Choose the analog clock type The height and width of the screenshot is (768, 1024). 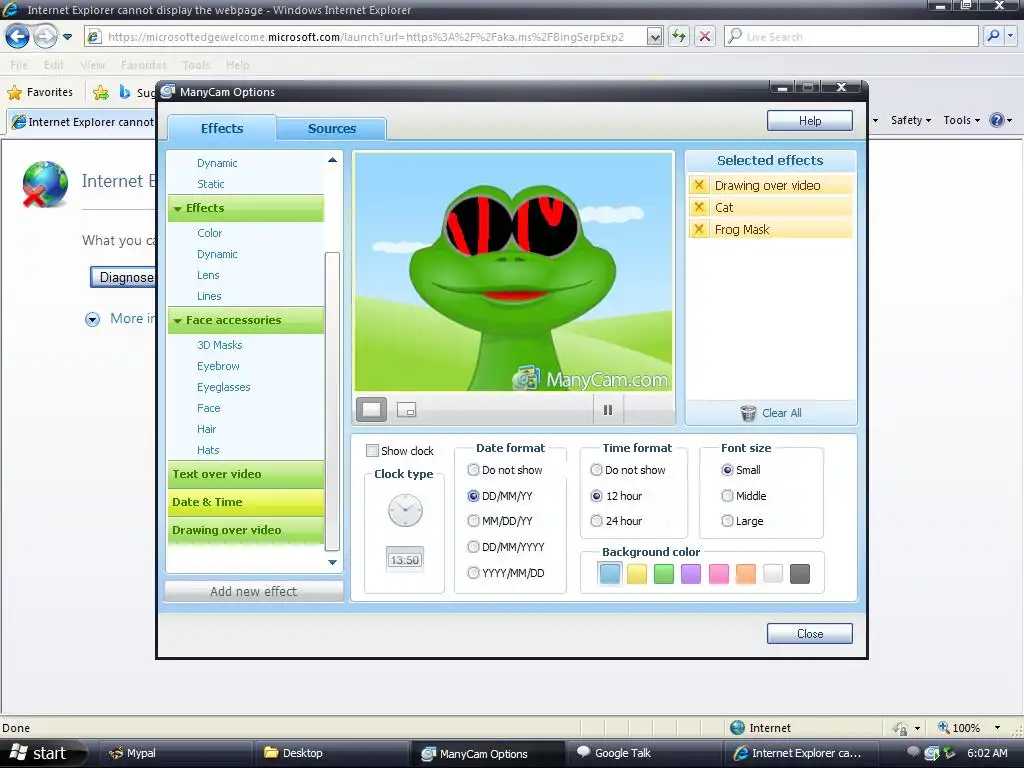405,510
